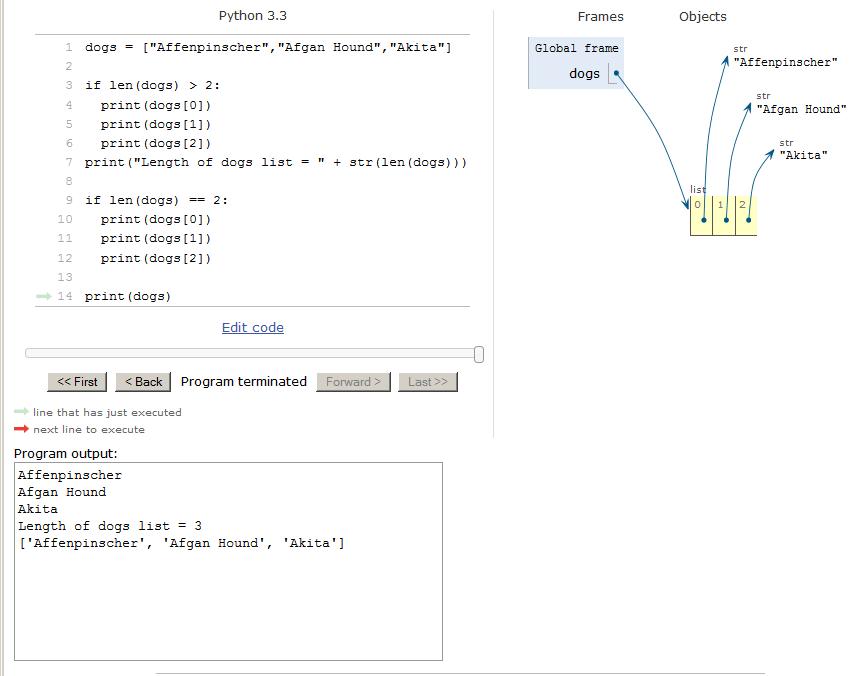This screenshot has width=854, height=676.
Task: Click the "Affenpinscher" string object
Action: 785,62
